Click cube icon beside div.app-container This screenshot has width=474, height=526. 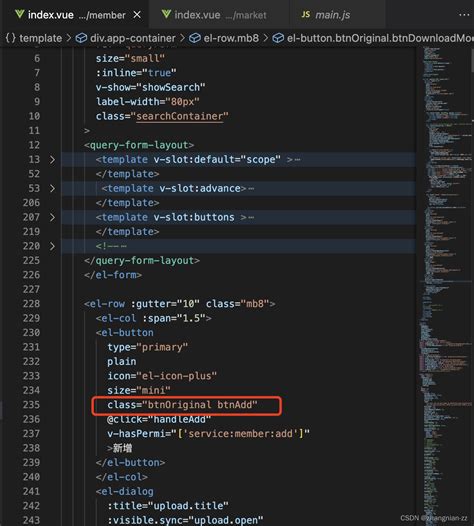(x=82, y=38)
